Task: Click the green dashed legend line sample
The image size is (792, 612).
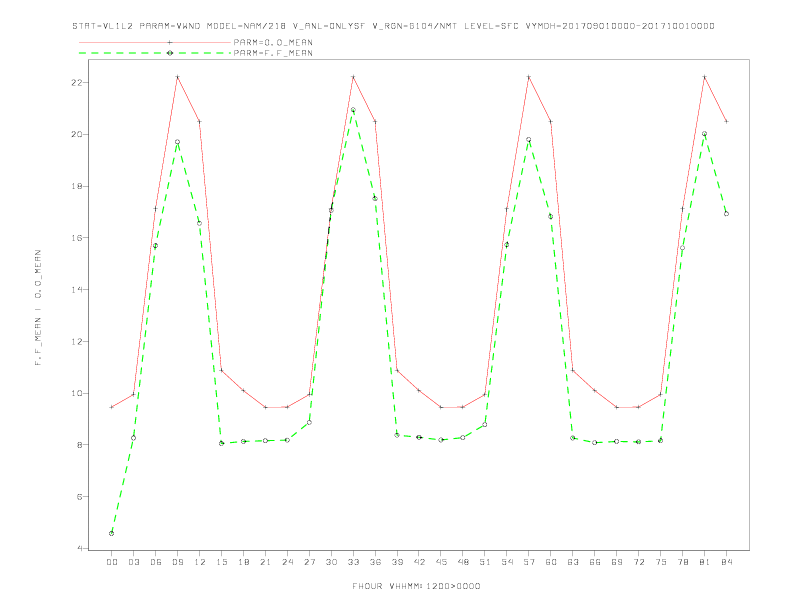Action: point(155,53)
